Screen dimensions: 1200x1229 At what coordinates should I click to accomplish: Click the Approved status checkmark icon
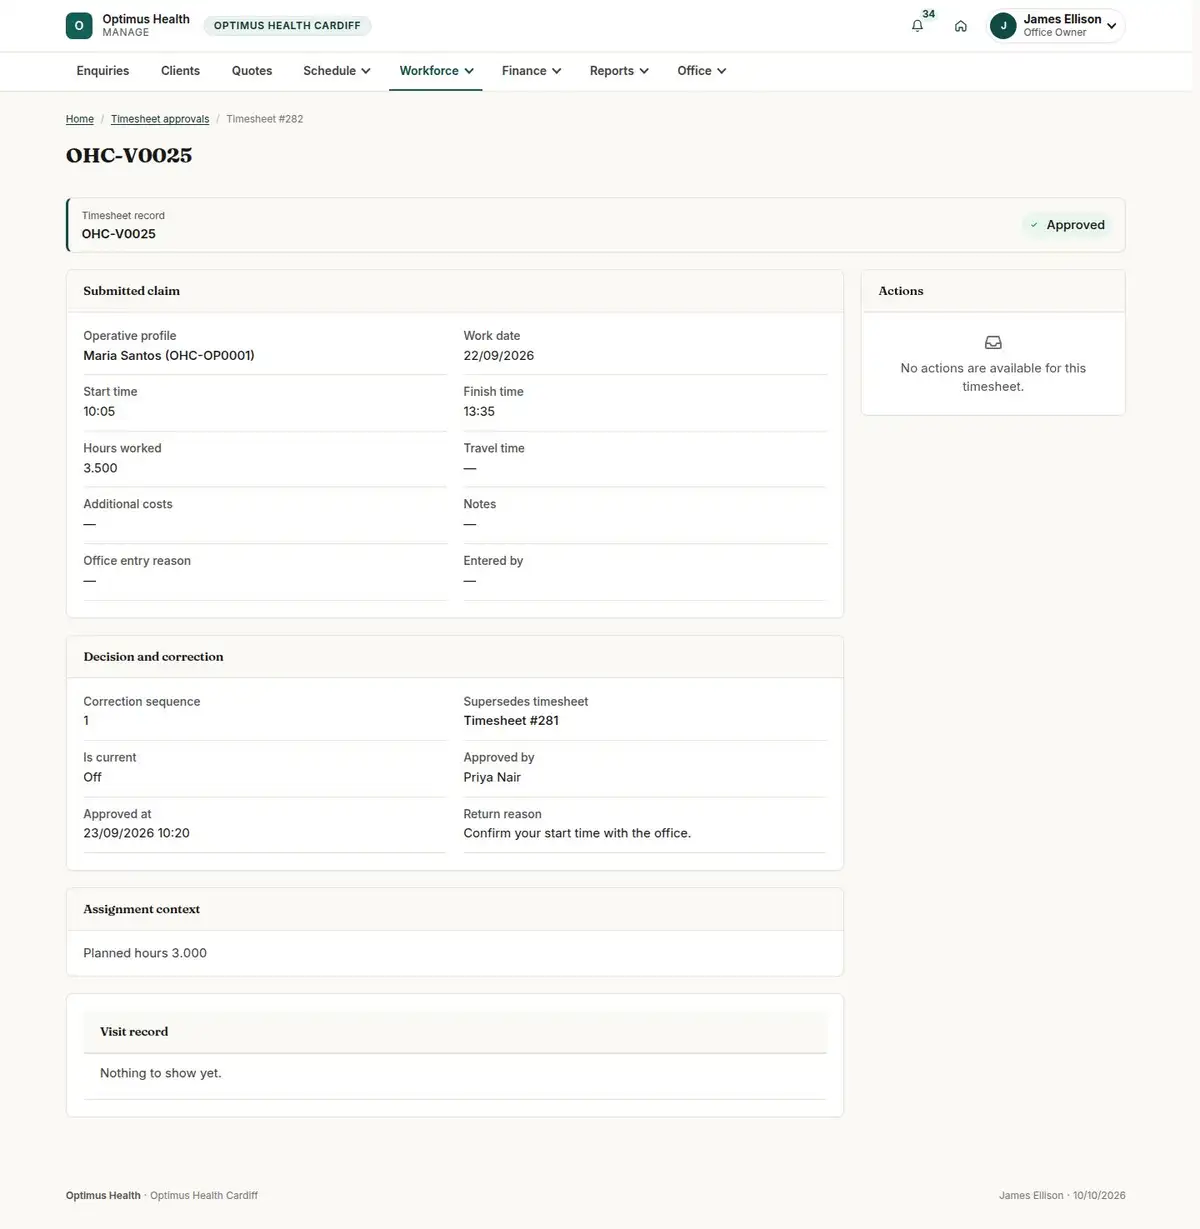[x=1034, y=225]
